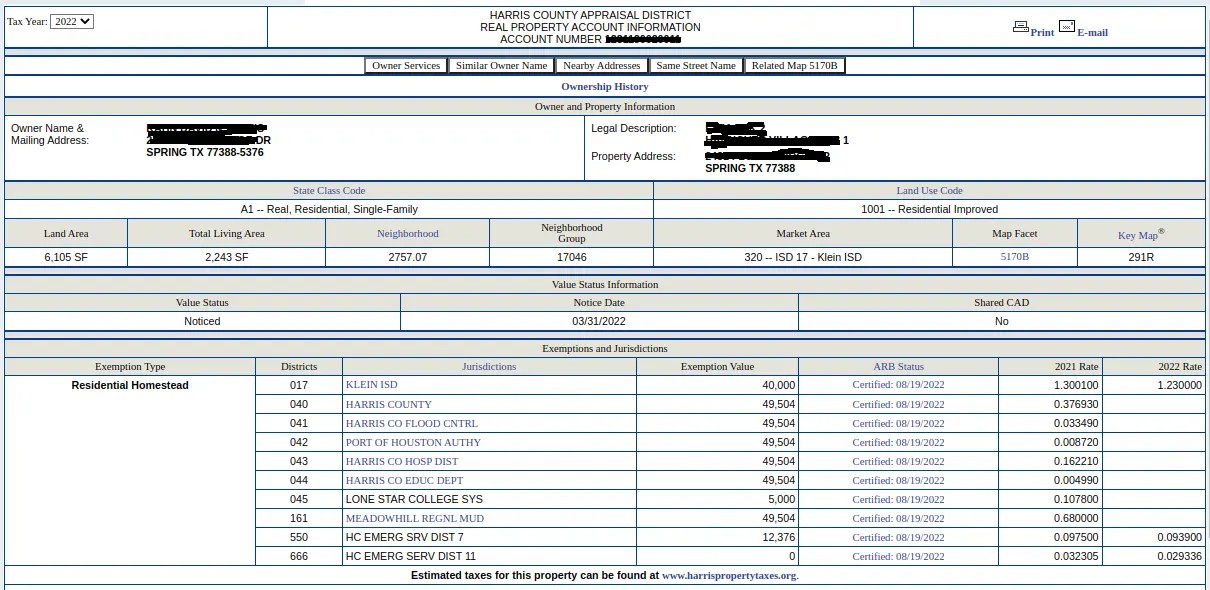Select the 320 -- ISD 17 - Klein ISD cell

click(803, 257)
